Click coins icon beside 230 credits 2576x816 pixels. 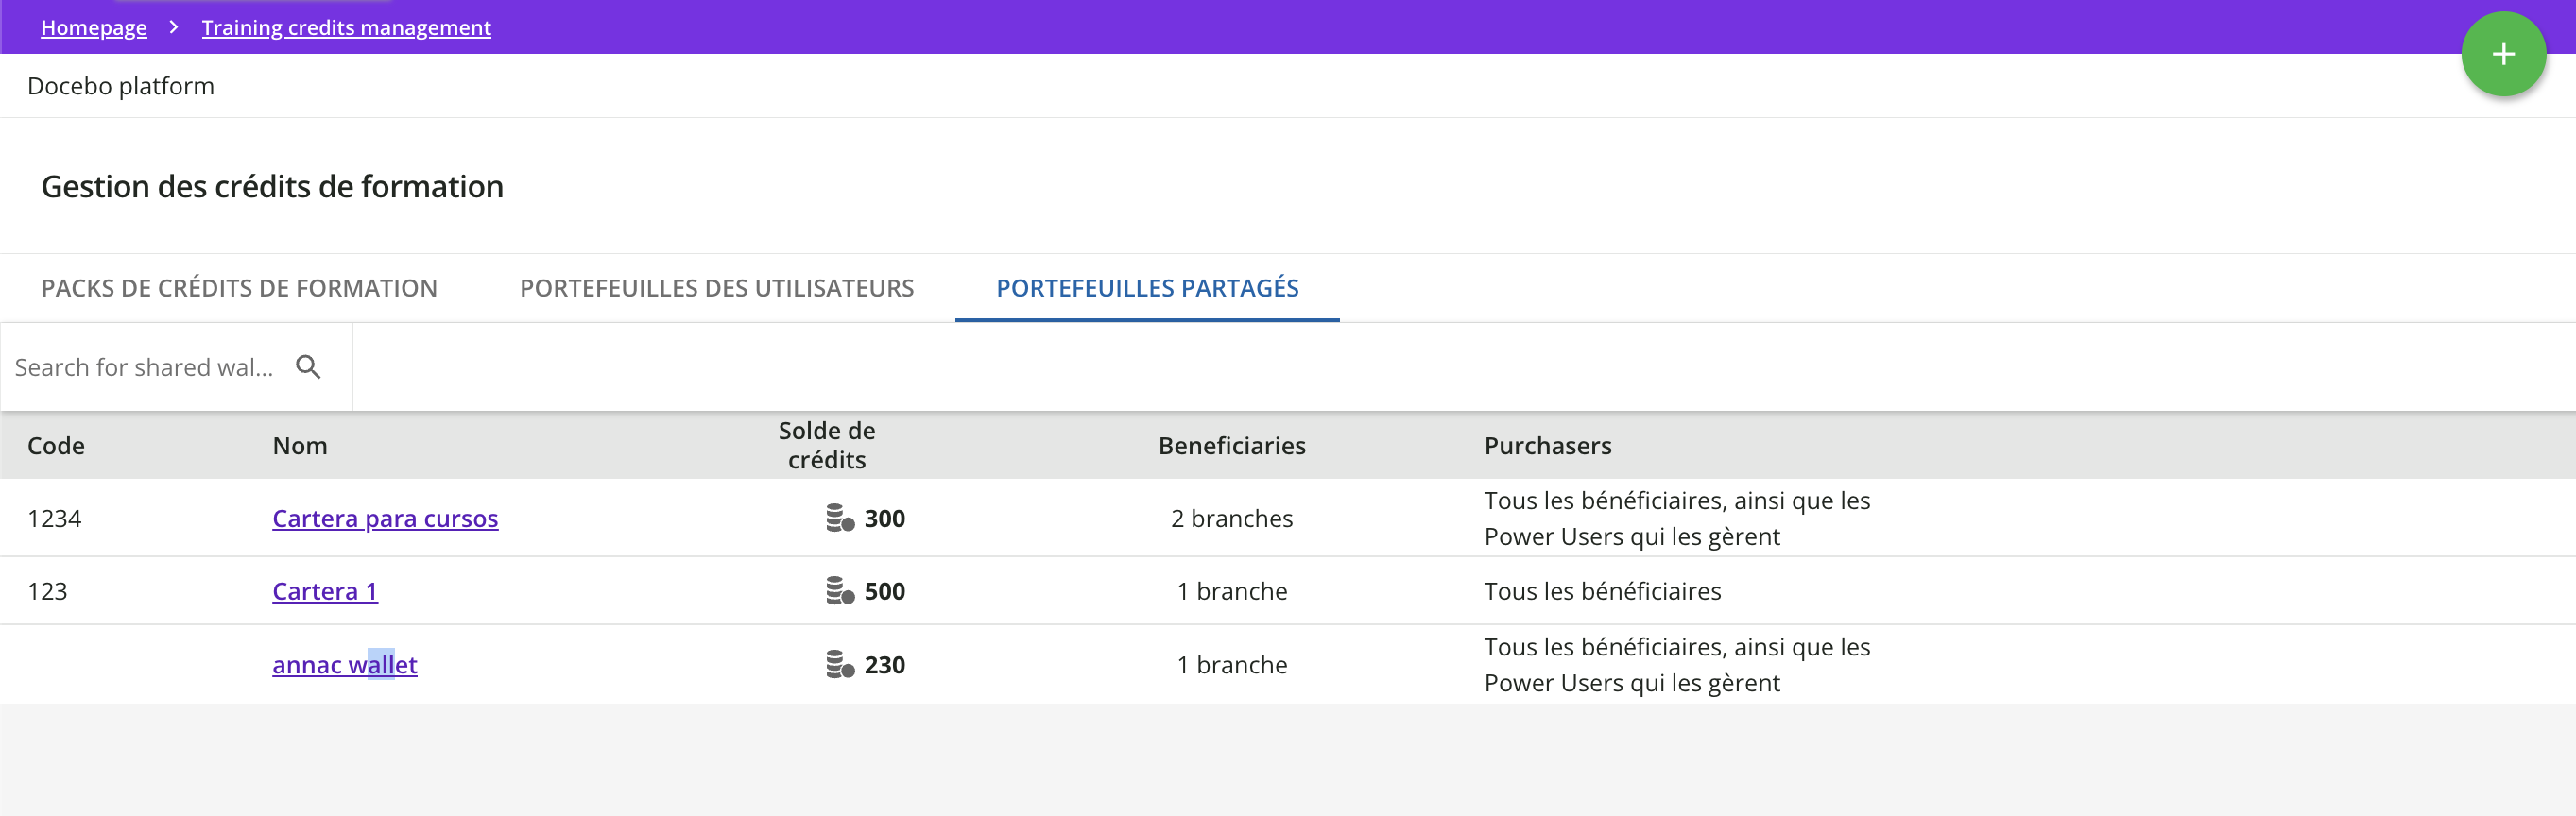point(840,664)
